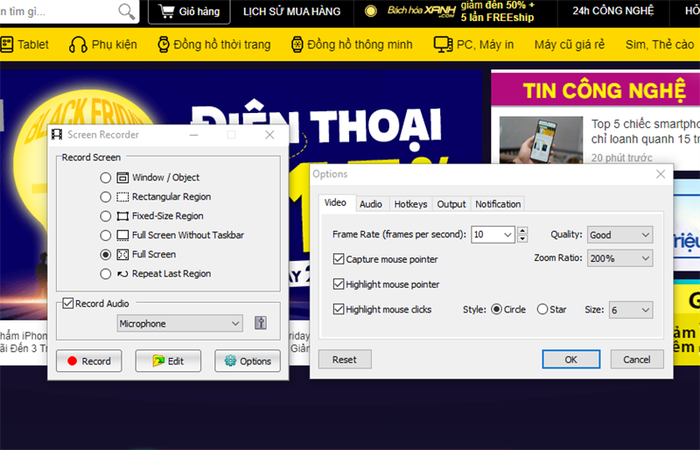Click the headphones icon for Phụ kiện
The width and height of the screenshot is (700, 450).
[78, 45]
